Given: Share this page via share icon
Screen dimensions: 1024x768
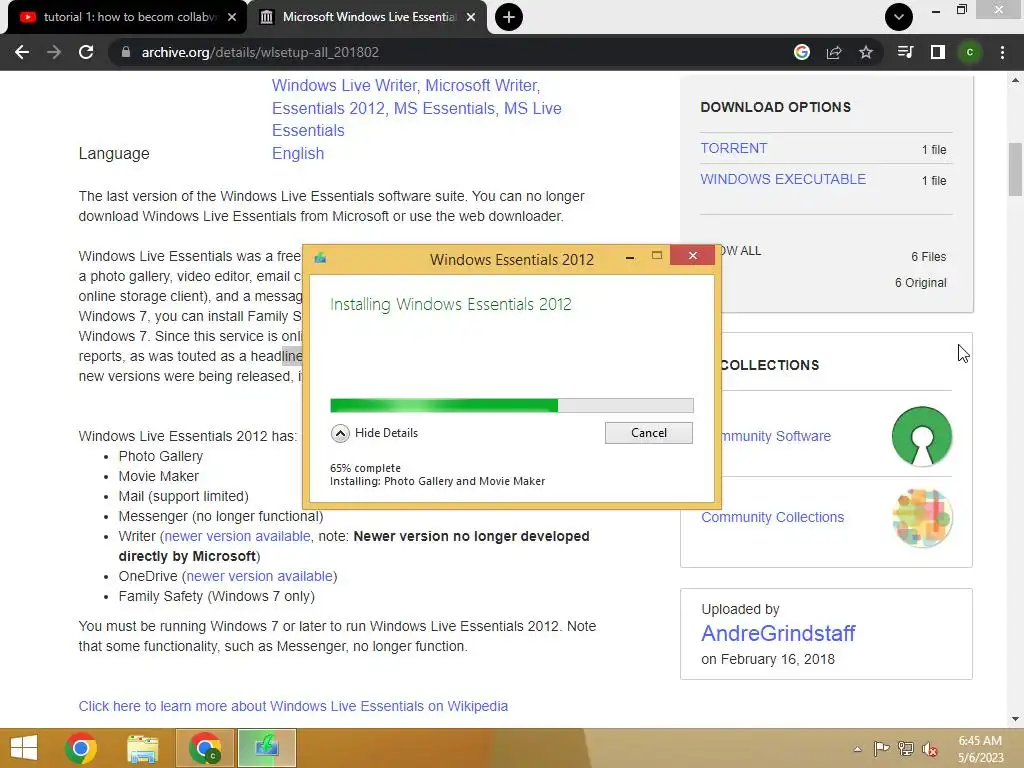Looking at the screenshot, I should tap(834, 52).
